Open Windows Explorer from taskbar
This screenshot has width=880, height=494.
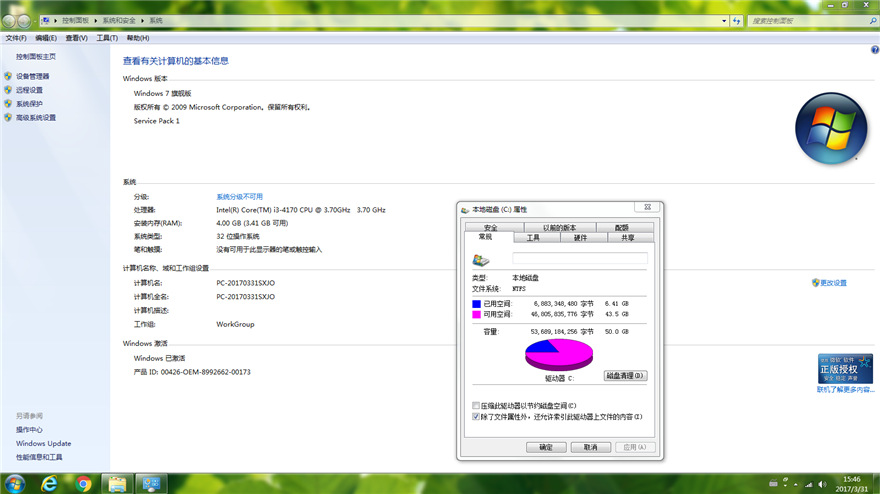[x=117, y=483]
